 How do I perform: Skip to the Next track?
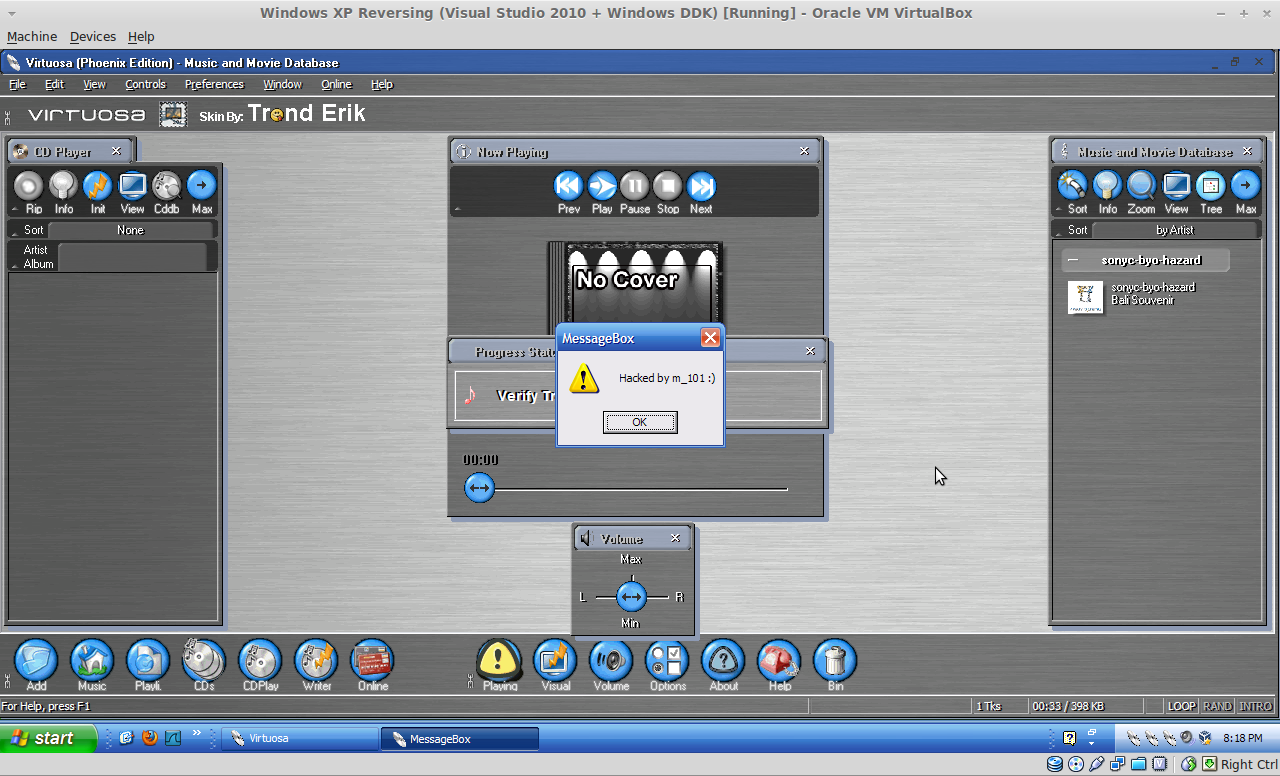702,186
